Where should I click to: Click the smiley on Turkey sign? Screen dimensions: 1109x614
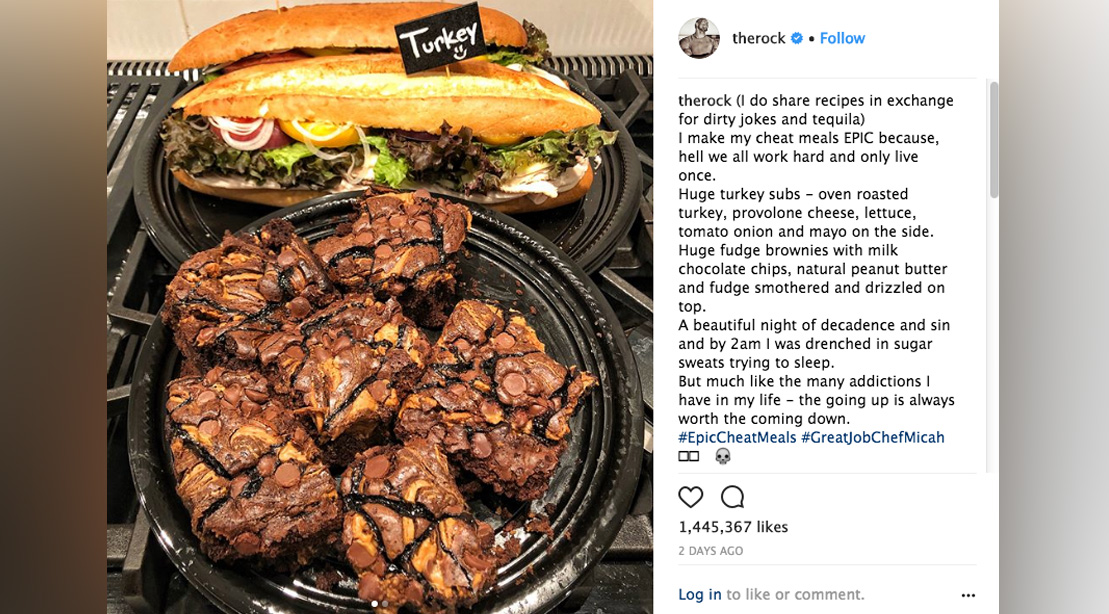tap(460, 52)
